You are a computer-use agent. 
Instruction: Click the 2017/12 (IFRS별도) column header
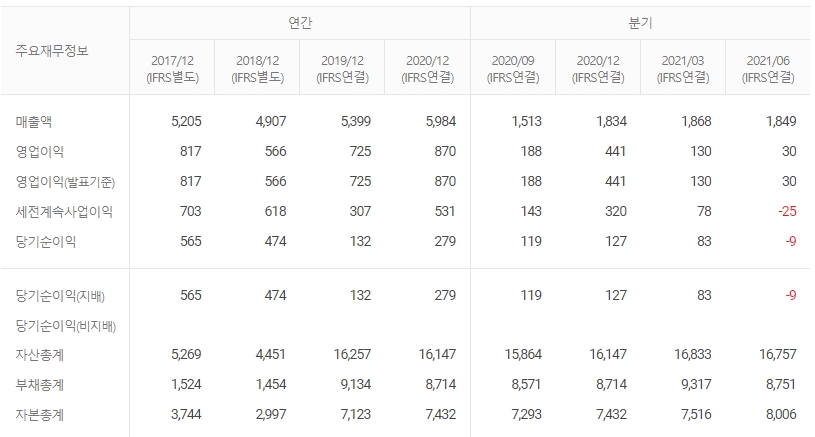pos(173,69)
